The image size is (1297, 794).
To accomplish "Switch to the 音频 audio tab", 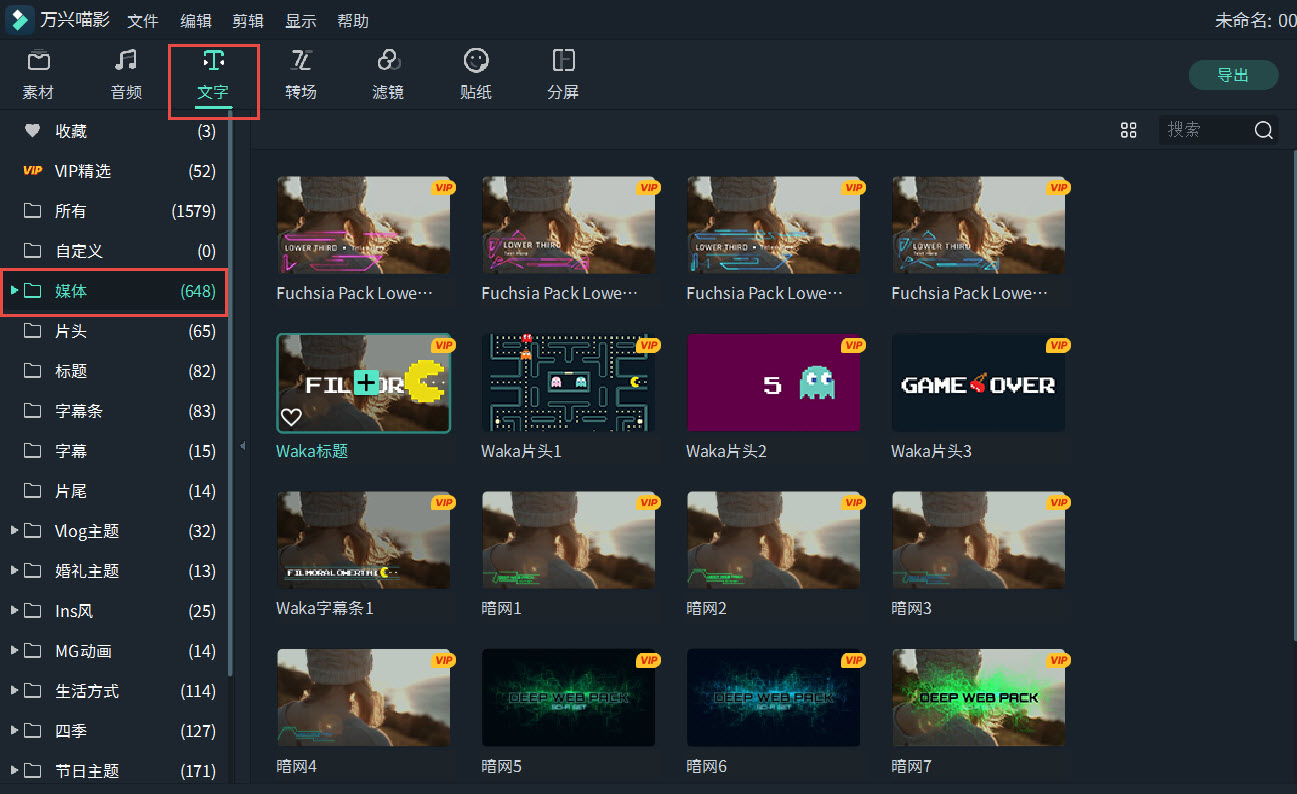I will pyautogui.click(x=126, y=62).
